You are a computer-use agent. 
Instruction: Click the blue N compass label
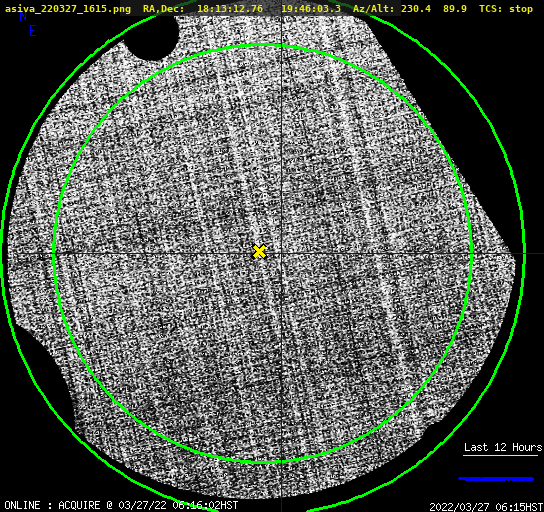tap(23, 16)
